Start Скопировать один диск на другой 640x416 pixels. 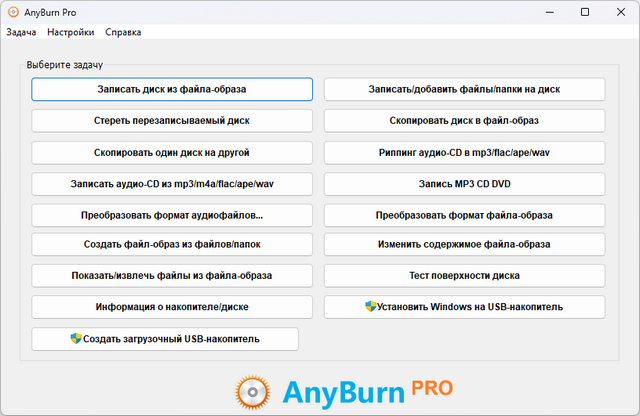pos(172,153)
